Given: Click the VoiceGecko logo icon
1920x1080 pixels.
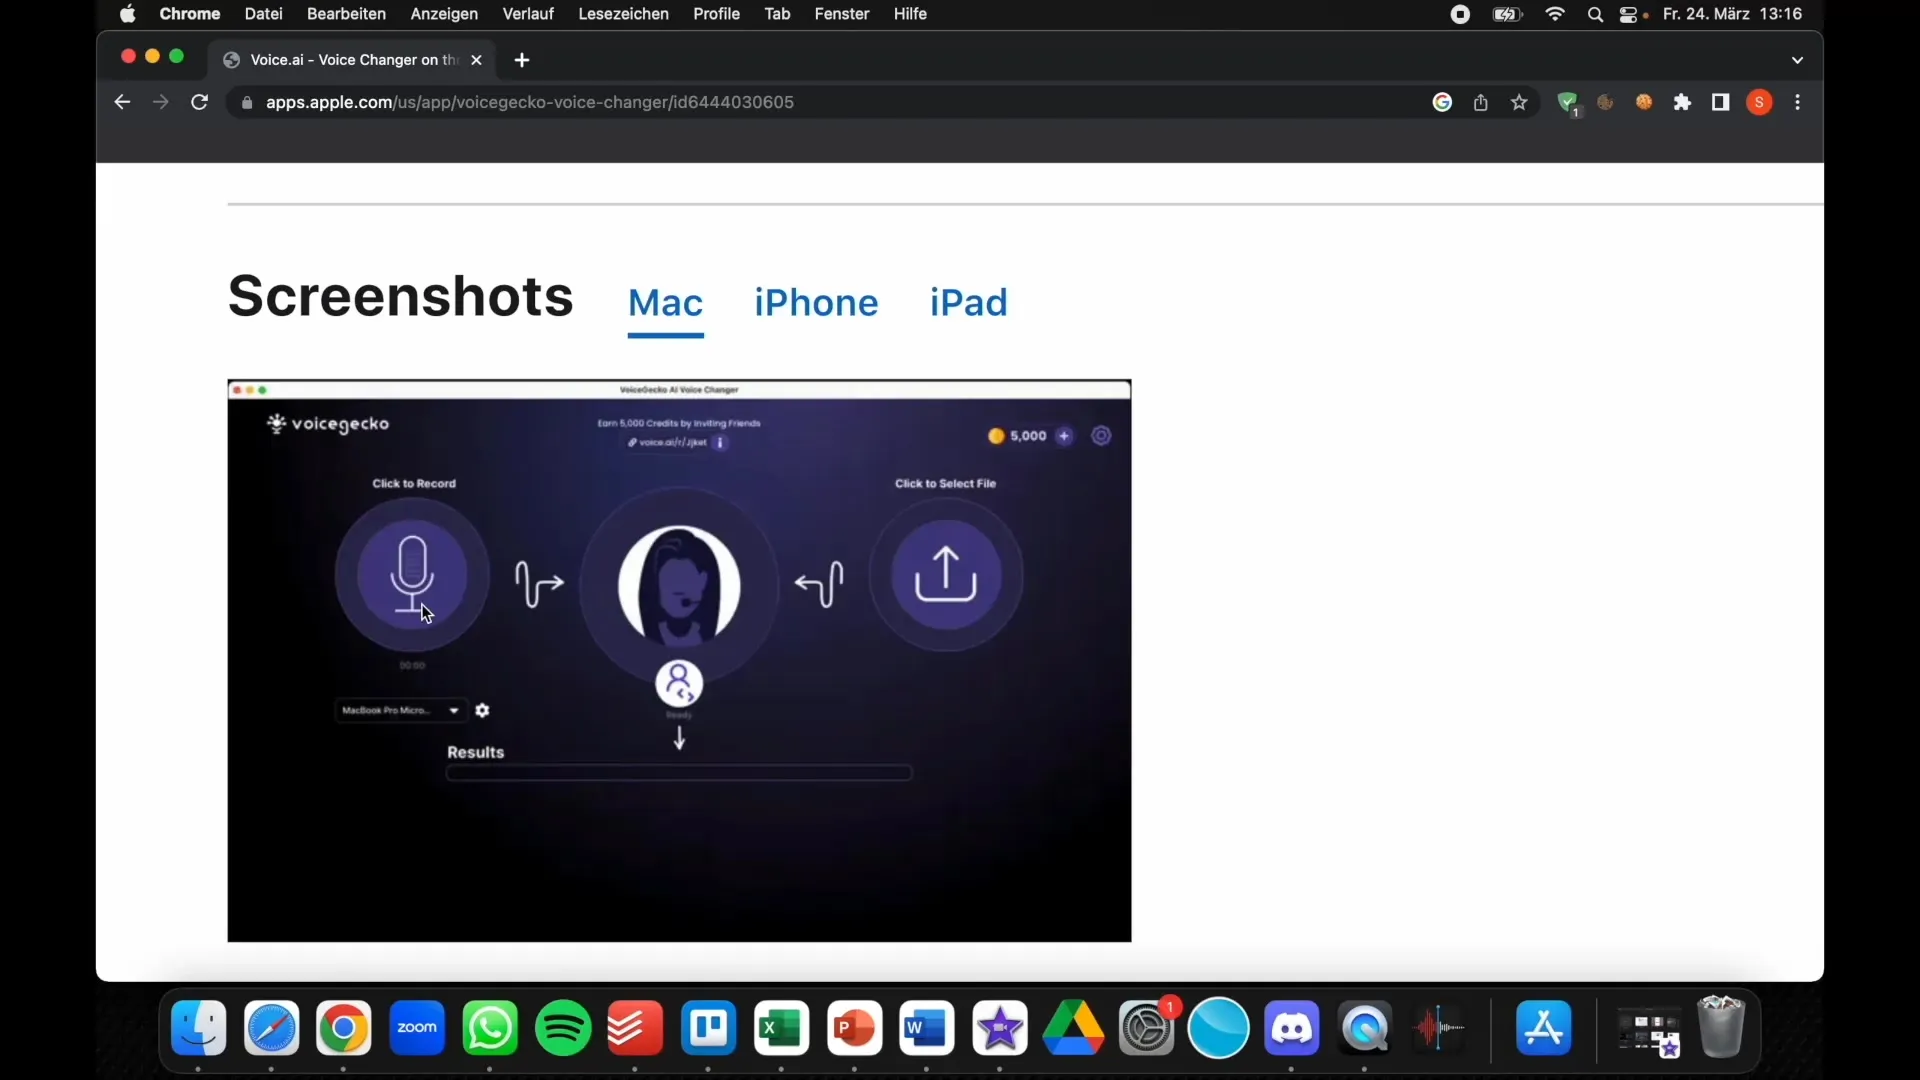Looking at the screenshot, I should coord(278,423).
